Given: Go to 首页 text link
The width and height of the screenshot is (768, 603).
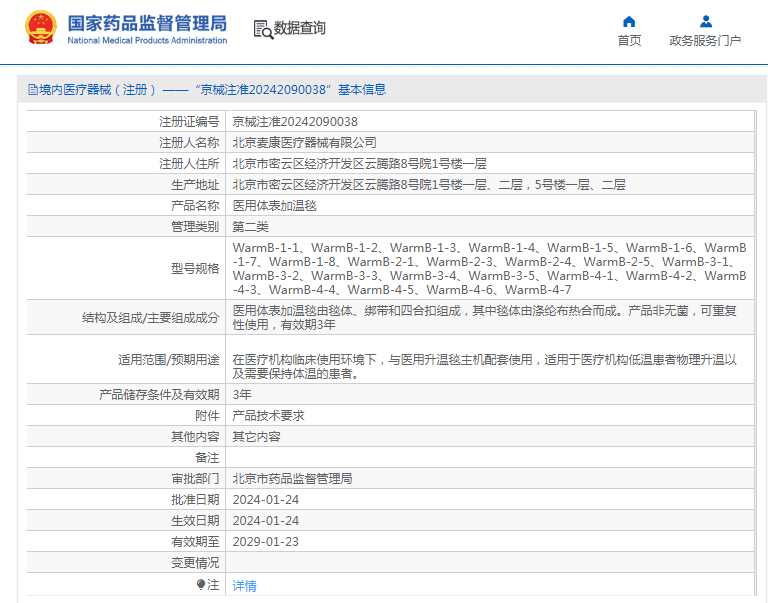Looking at the screenshot, I should (629, 41).
